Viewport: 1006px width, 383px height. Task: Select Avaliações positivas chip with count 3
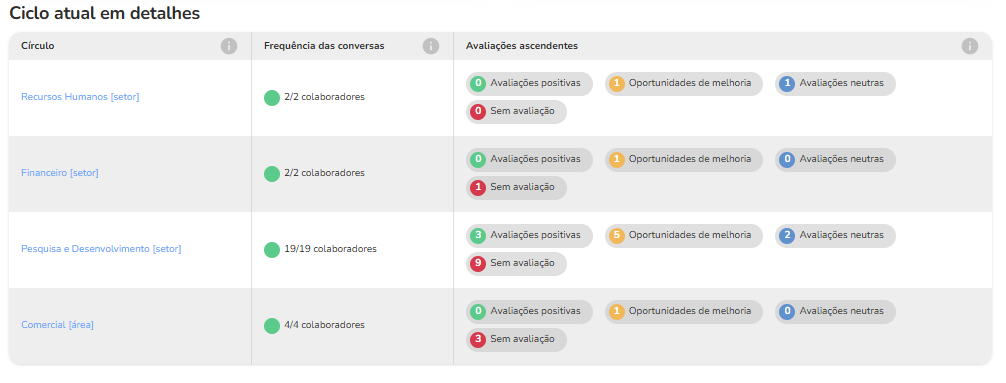pos(529,235)
